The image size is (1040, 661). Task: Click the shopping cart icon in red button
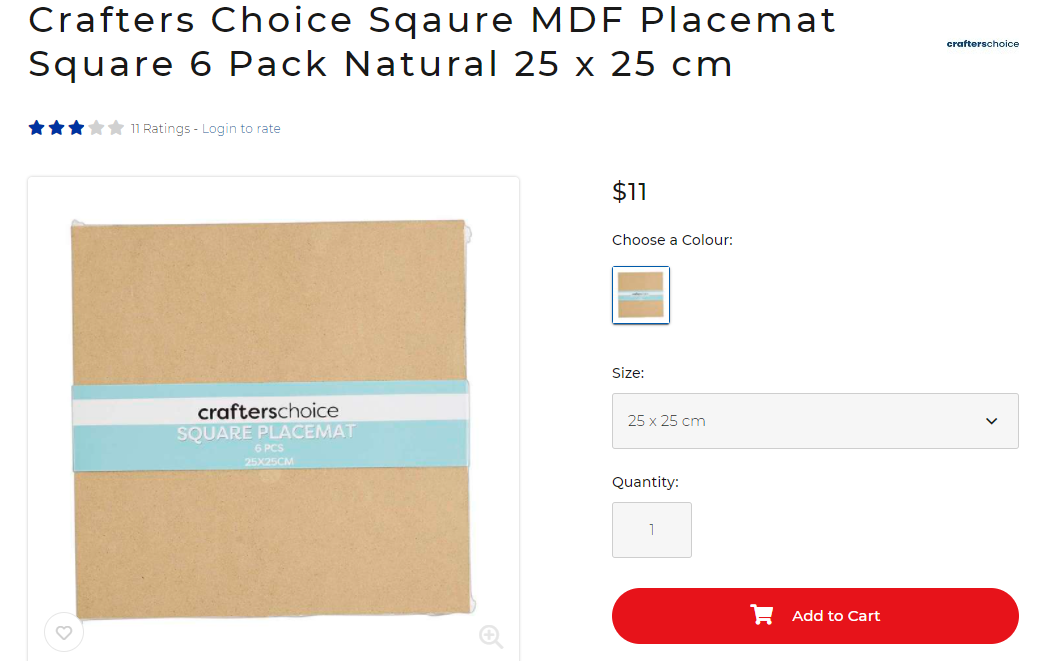pos(762,615)
